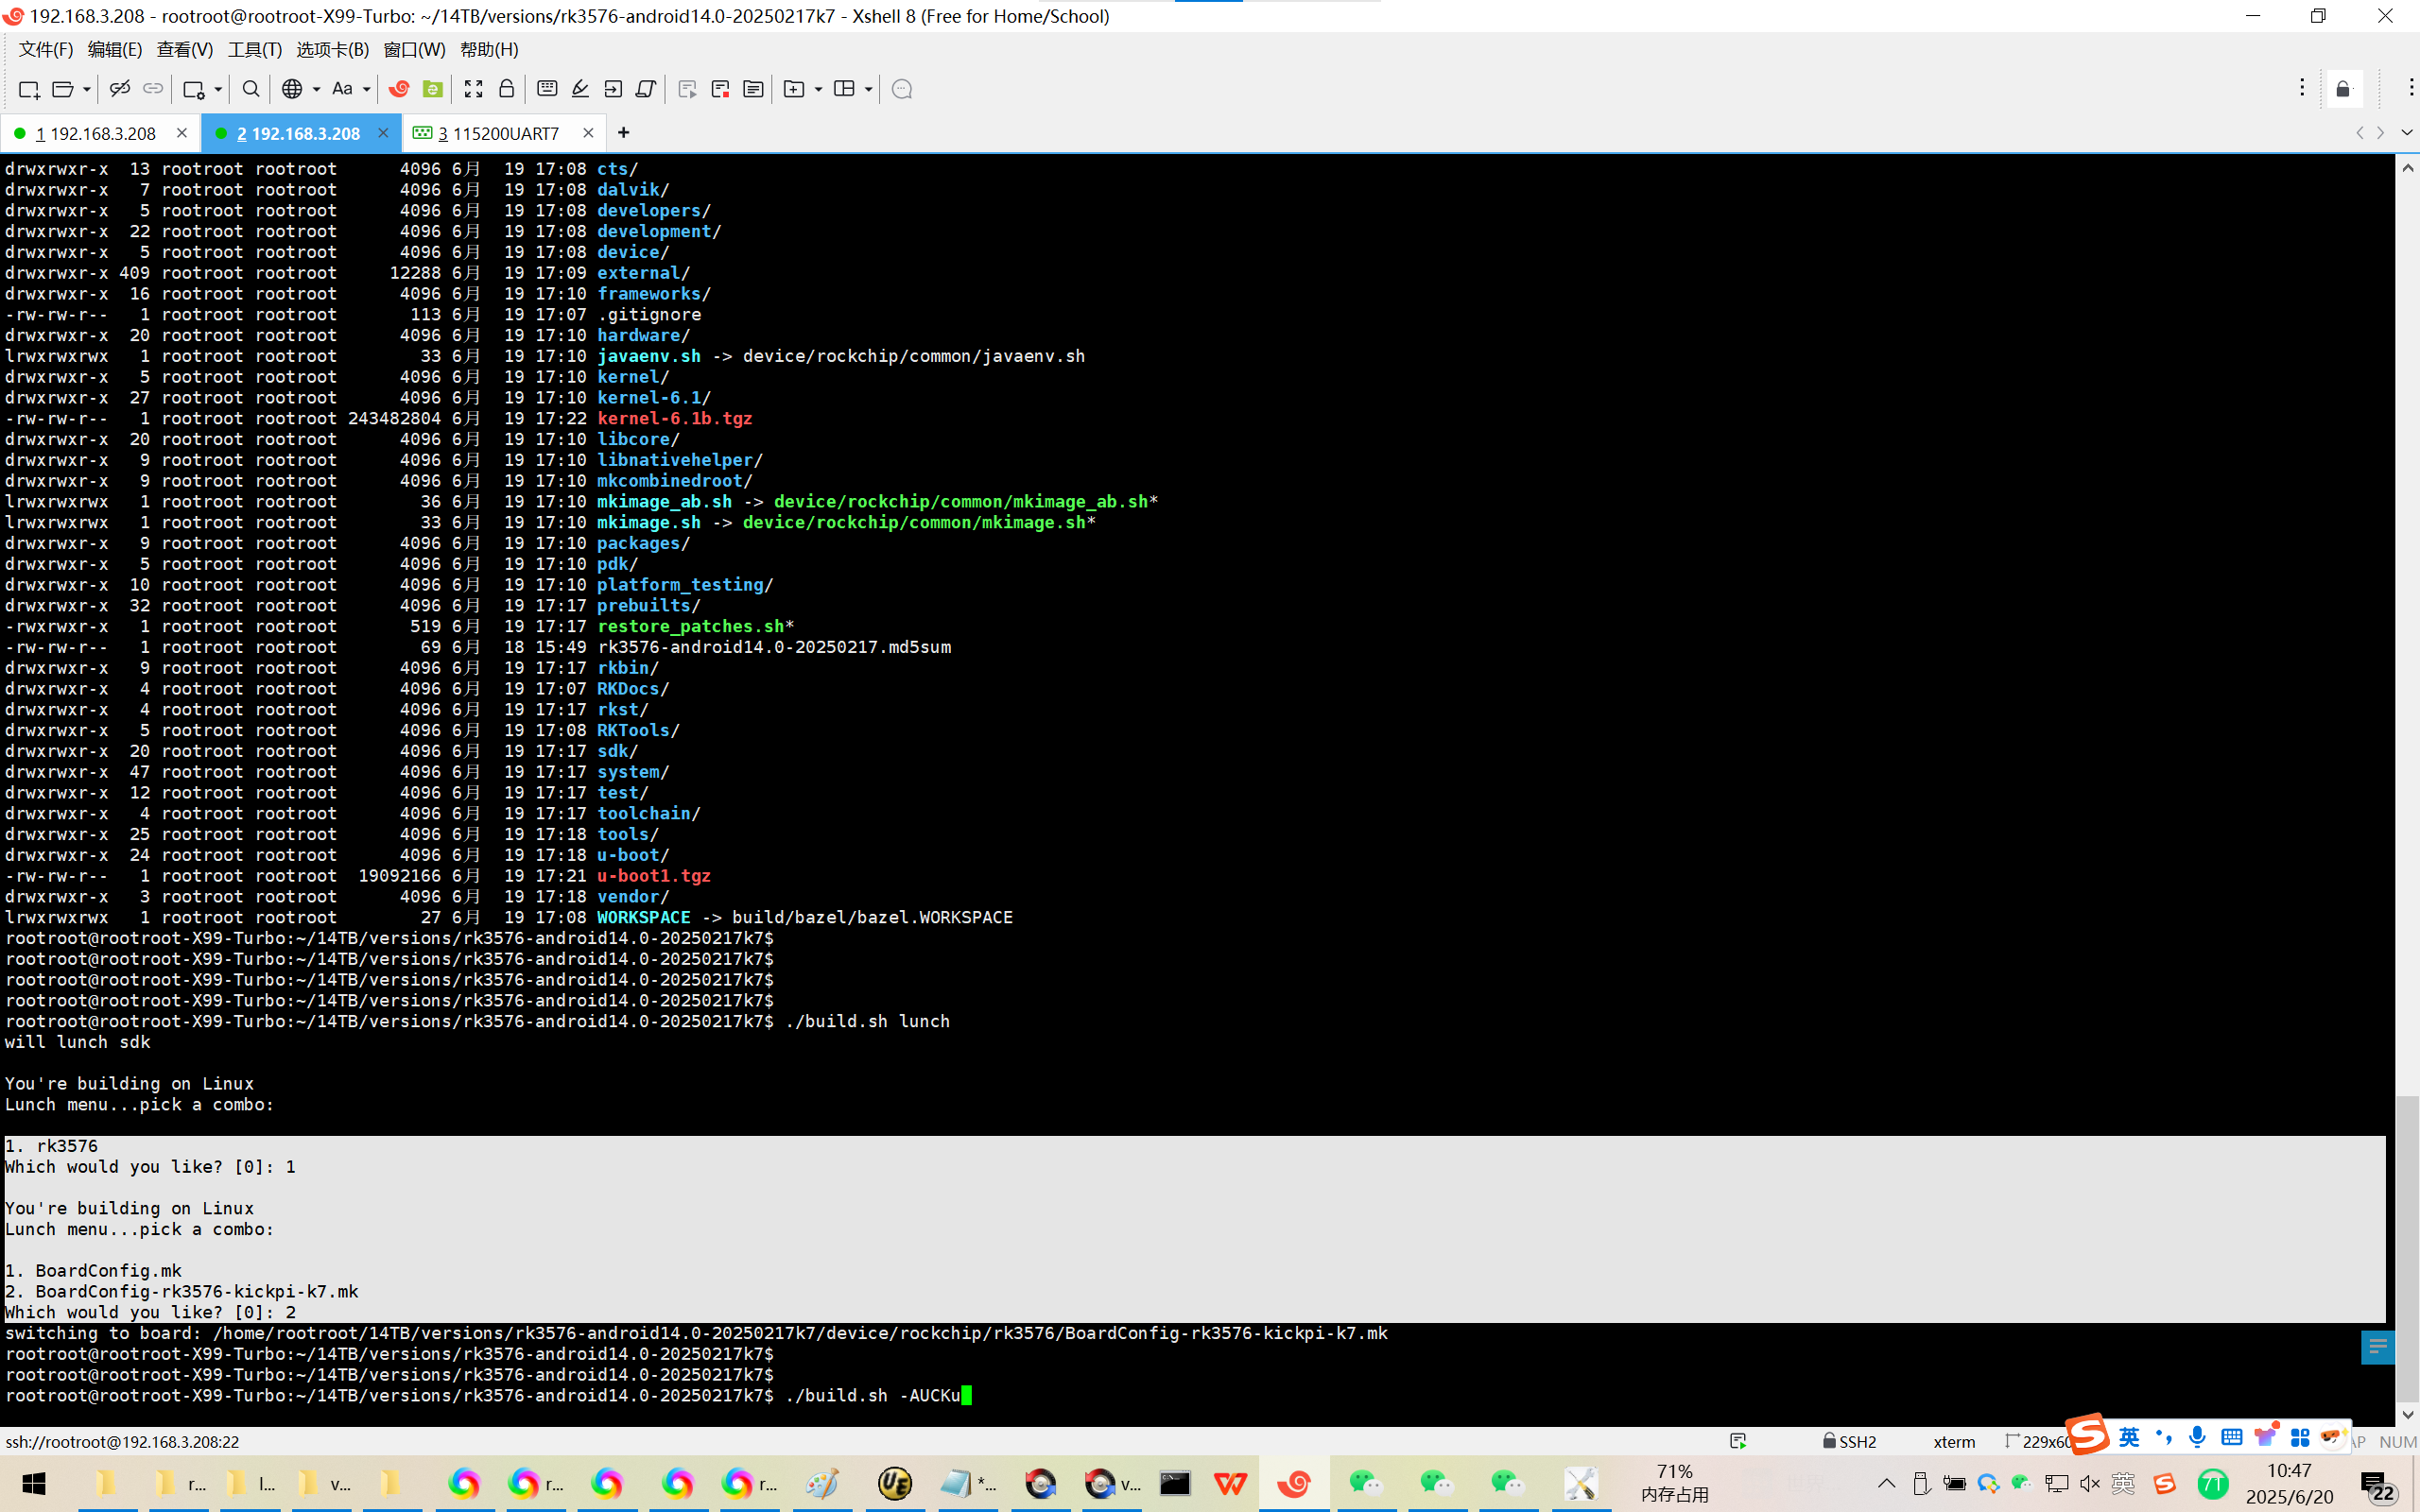Click the terminal vertical scrollbar thumb
Image resolution: width=2420 pixels, height=1512 pixels.
pyautogui.click(x=2407, y=1248)
